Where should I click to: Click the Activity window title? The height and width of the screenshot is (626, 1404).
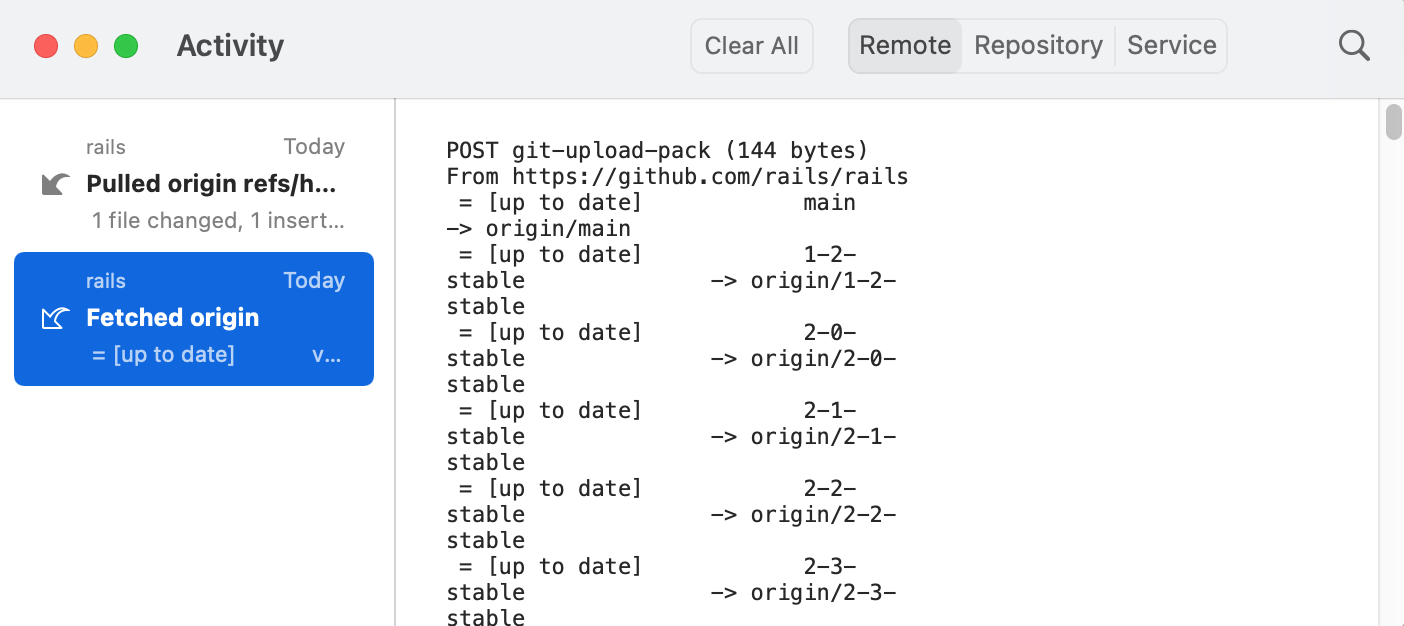(x=230, y=46)
